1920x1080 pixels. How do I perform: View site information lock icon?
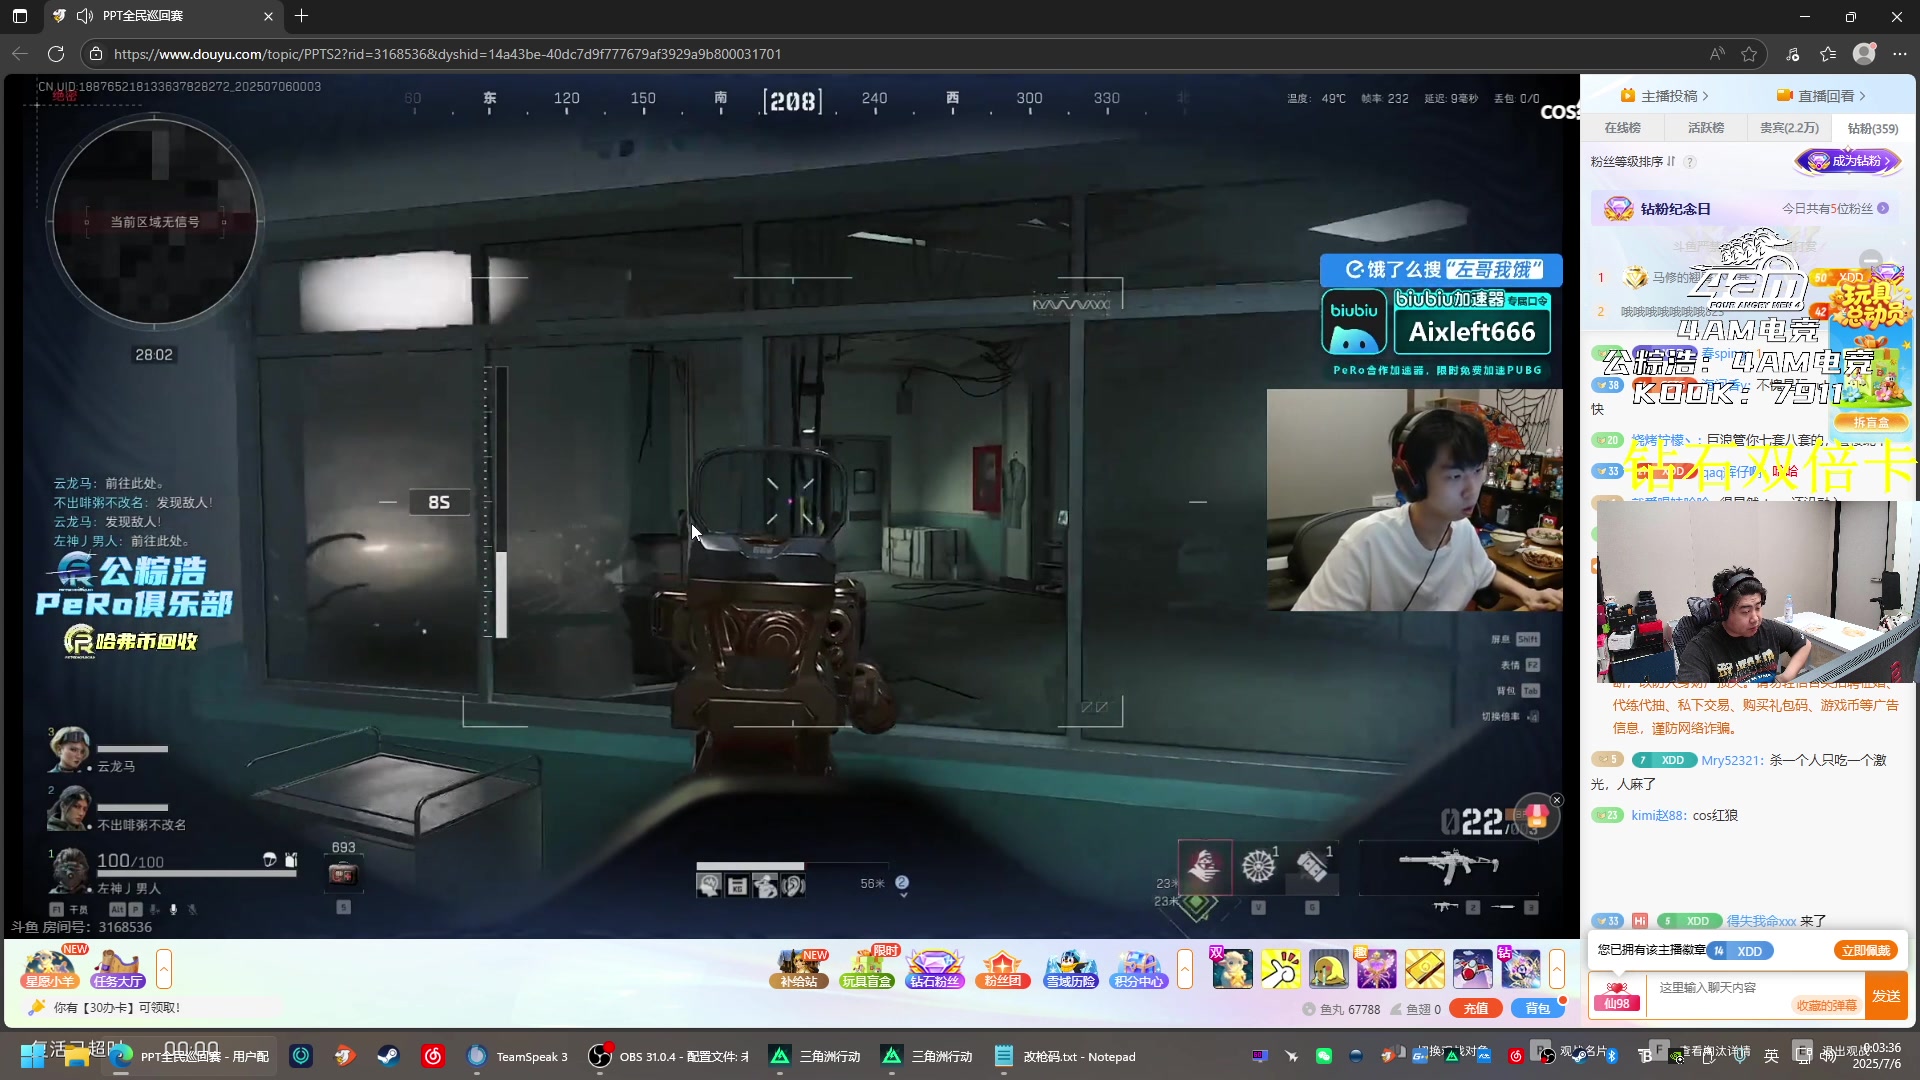95,54
